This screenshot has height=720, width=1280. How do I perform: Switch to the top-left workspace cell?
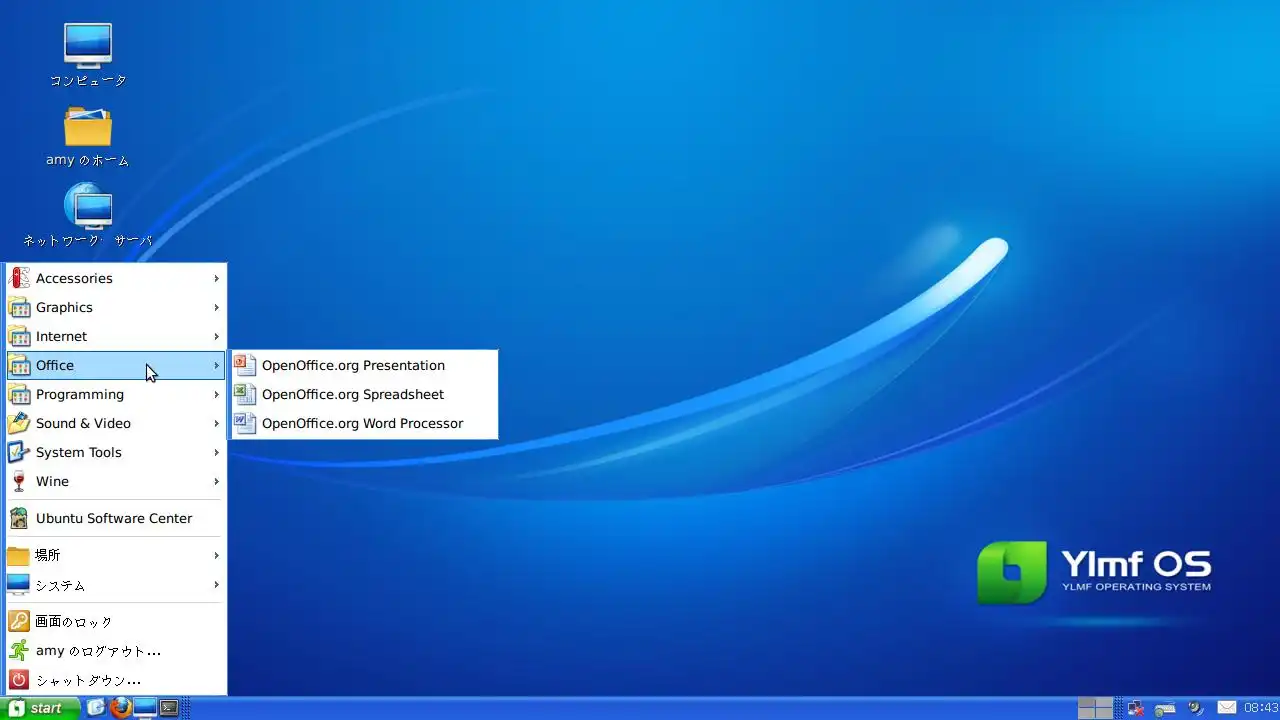(x=1087, y=703)
